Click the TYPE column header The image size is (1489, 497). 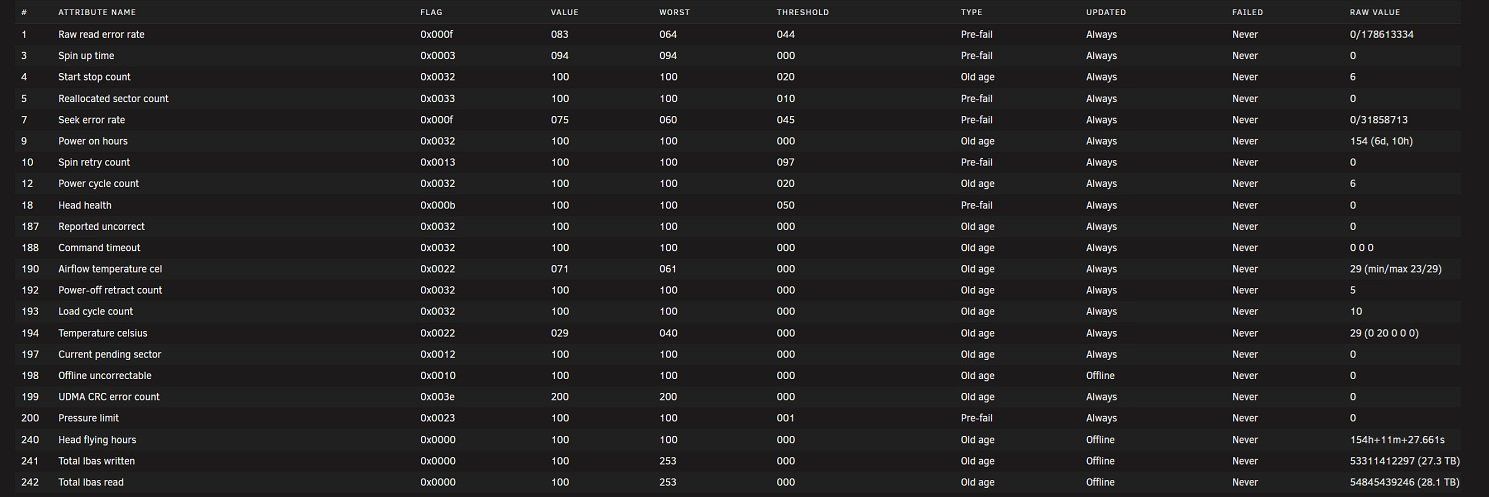971,12
